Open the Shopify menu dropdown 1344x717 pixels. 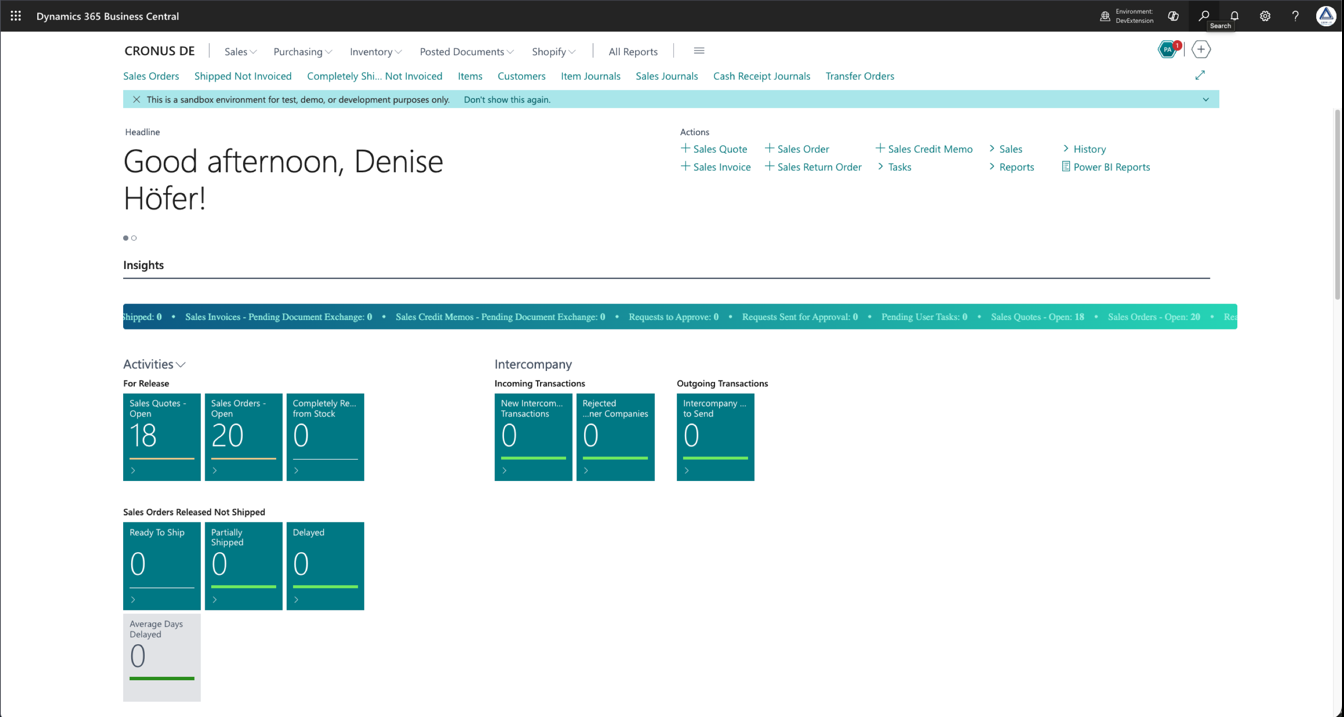[554, 52]
